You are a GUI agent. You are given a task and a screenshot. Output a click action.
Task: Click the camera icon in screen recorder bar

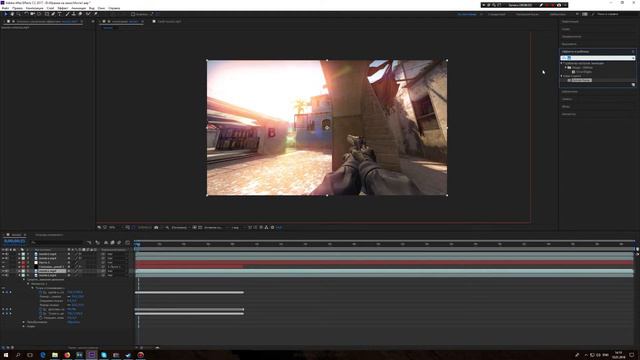click(559, 5)
